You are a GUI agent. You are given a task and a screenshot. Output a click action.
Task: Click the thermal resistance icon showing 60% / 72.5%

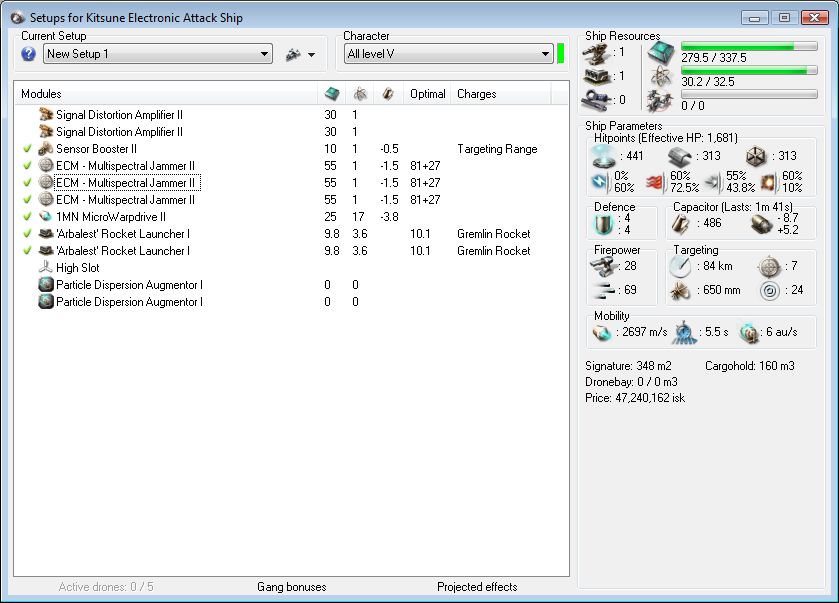pos(655,182)
